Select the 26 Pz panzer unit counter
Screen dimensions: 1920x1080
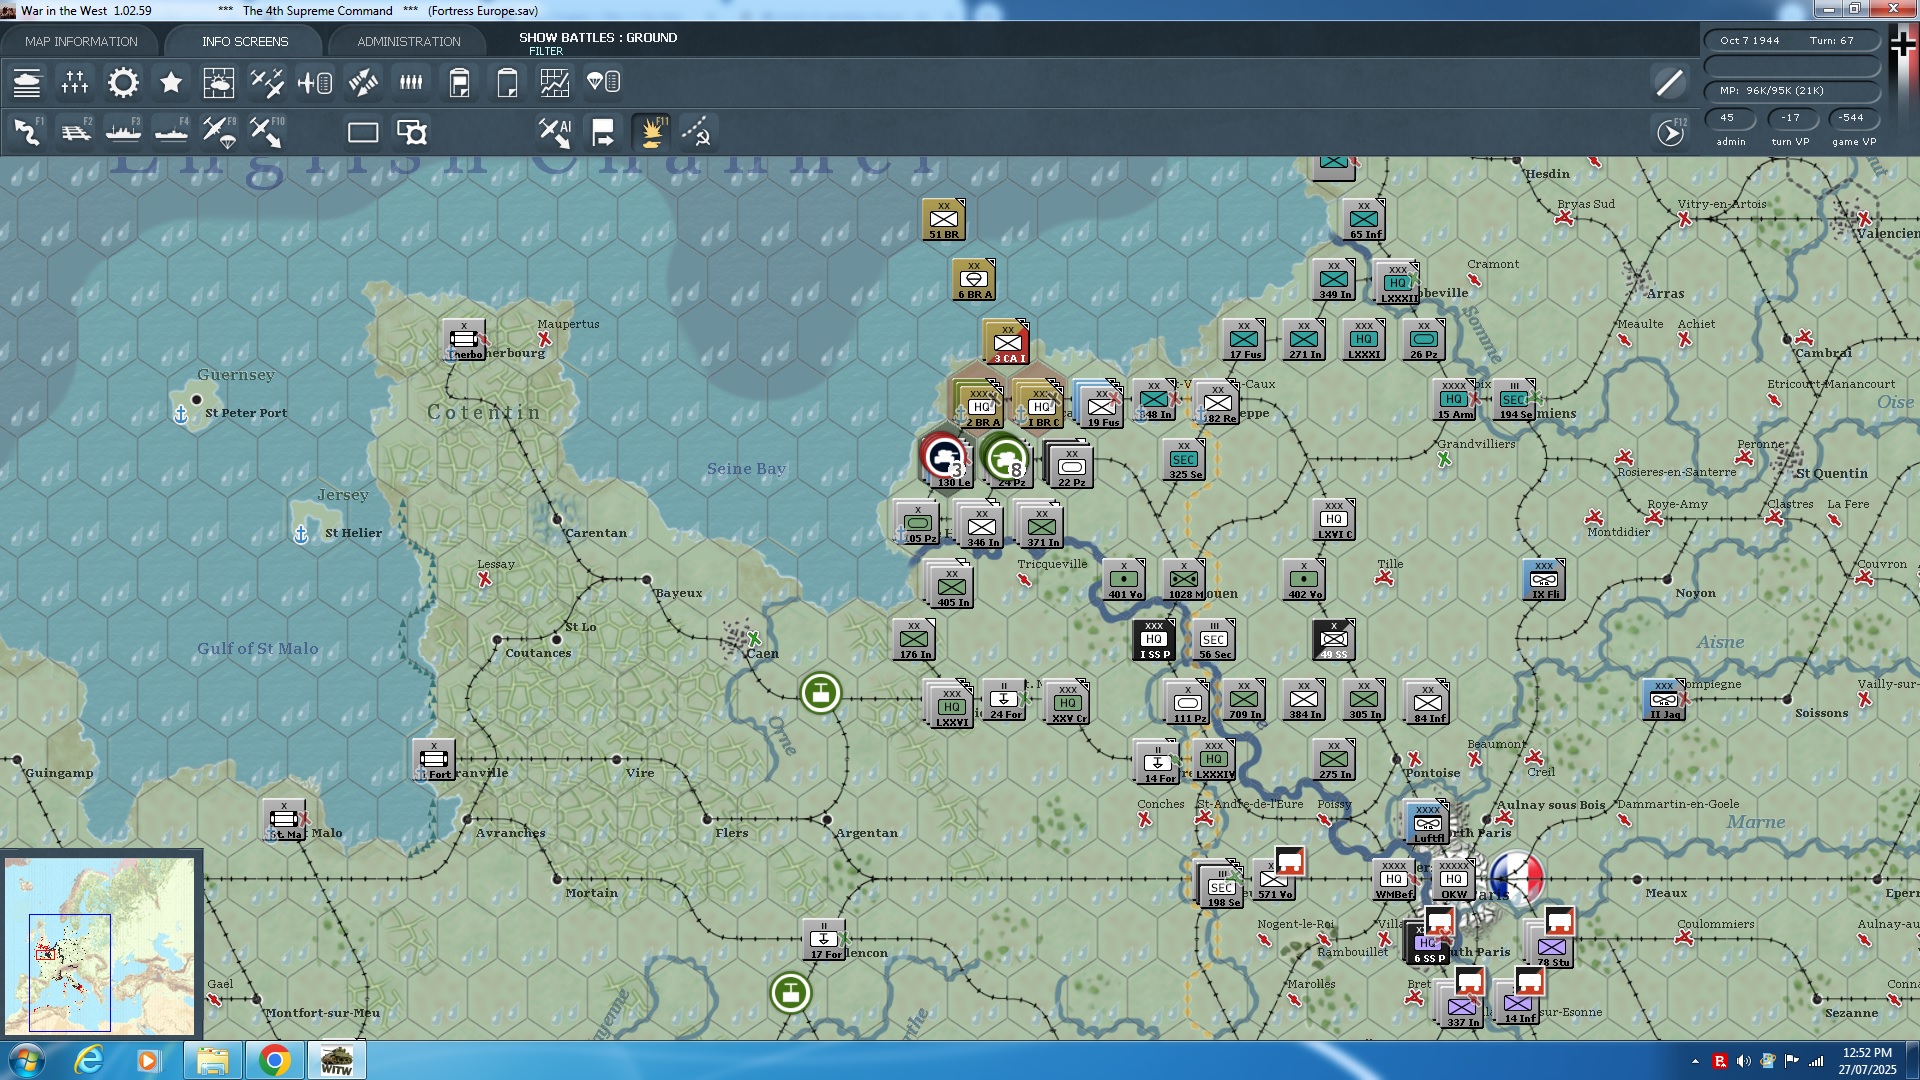pyautogui.click(x=1423, y=340)
